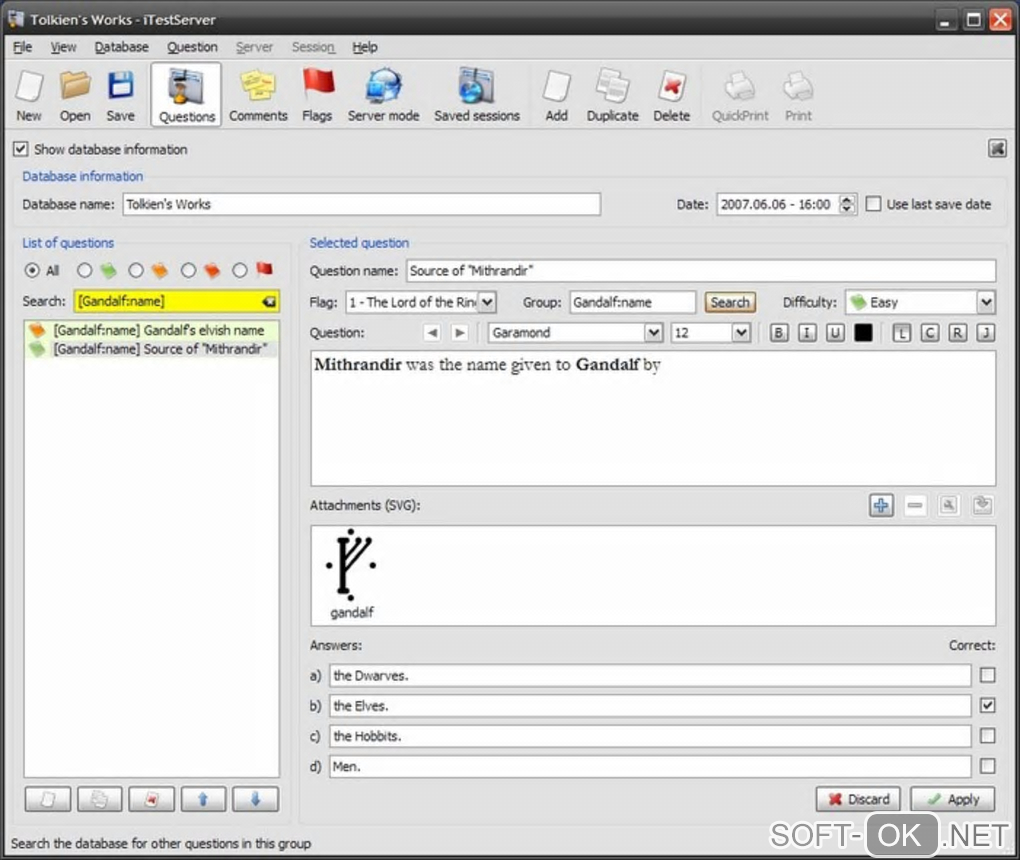
Task: Save the database with the Save icon
Action: (120, 96)
